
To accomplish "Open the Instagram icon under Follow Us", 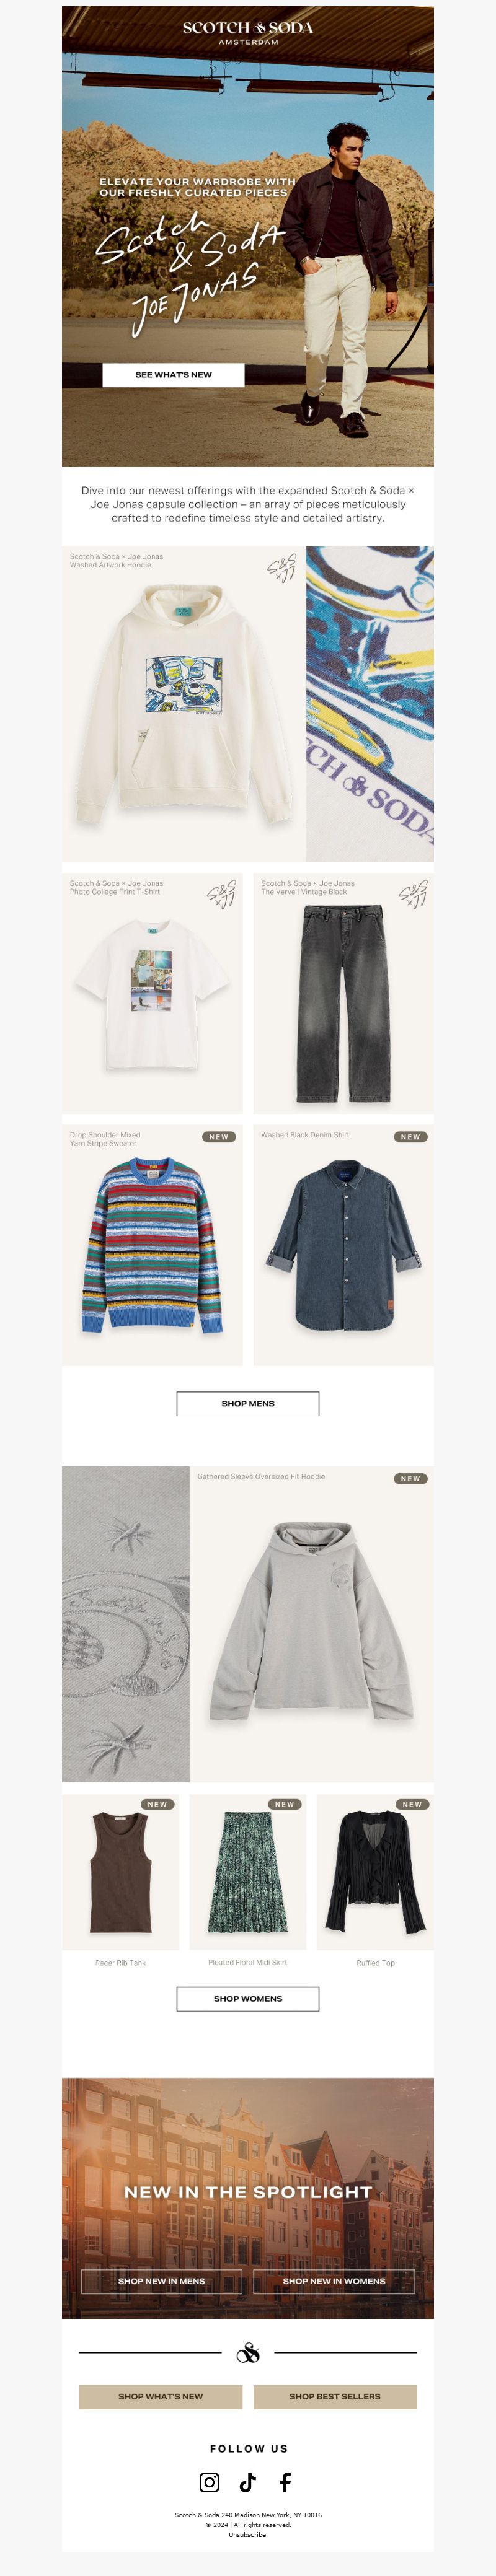I will 210,2482.
